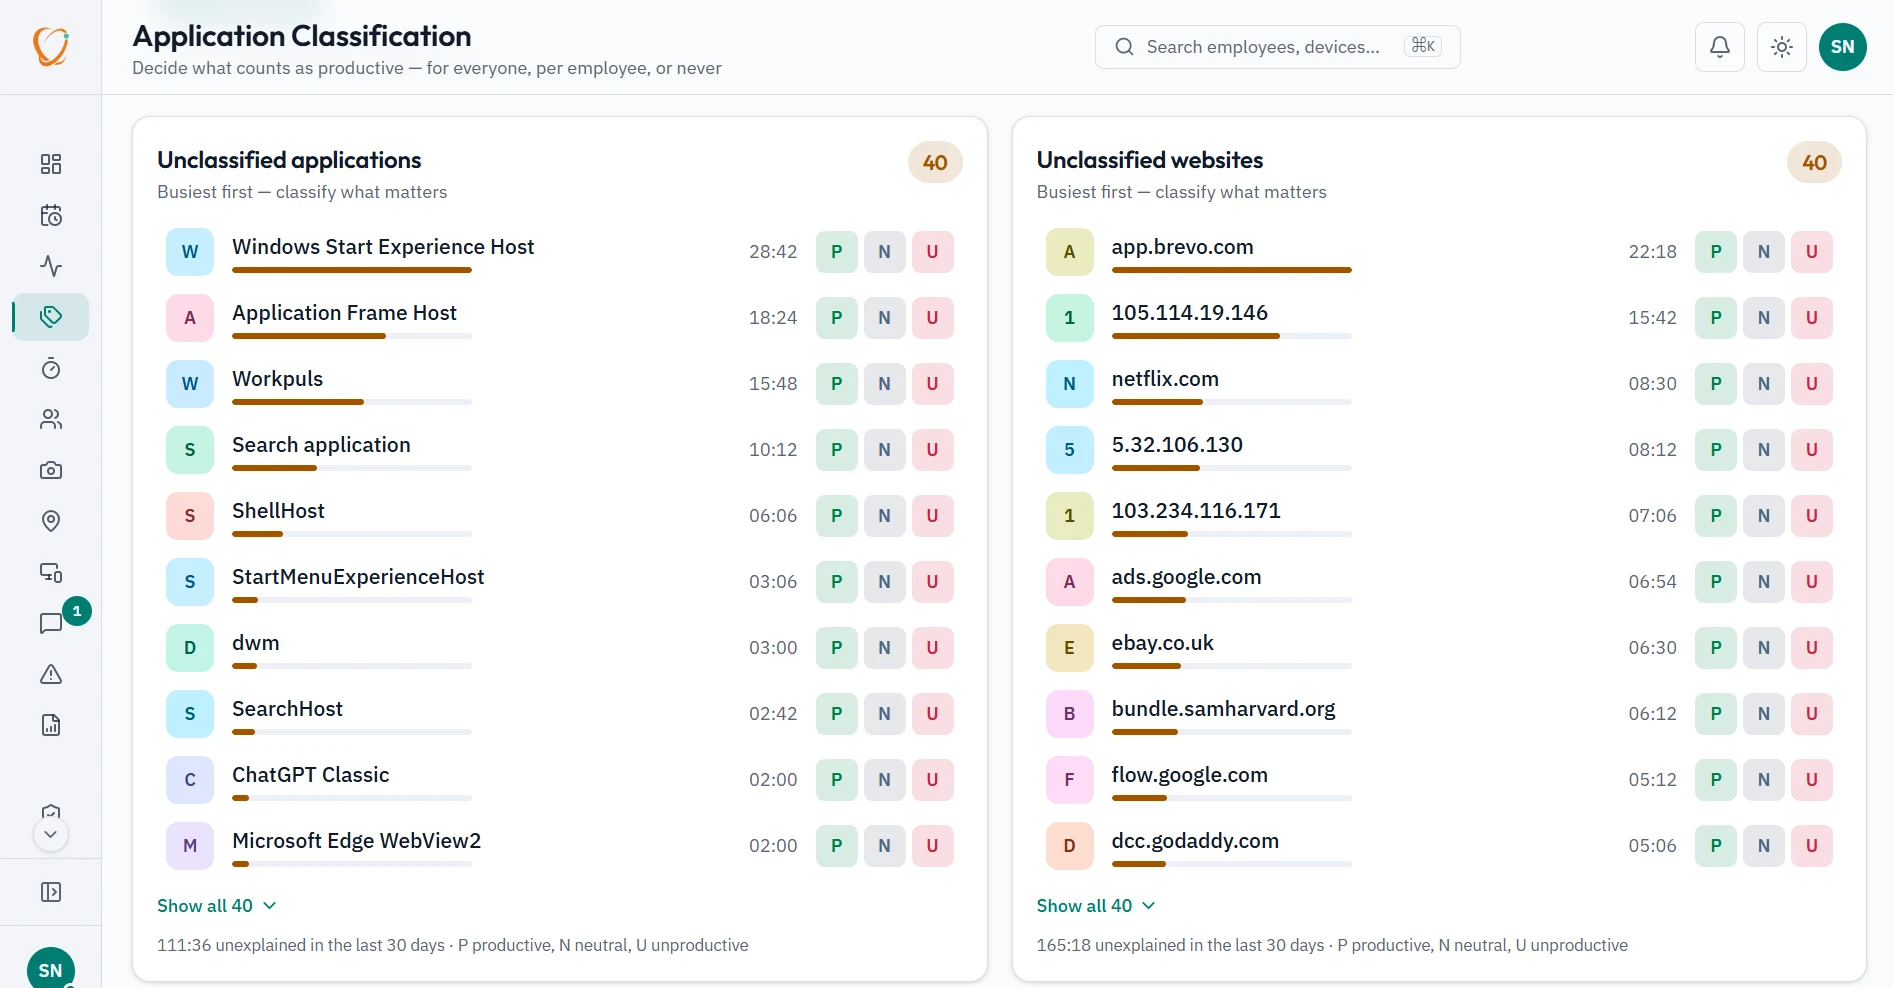The width and height of the screenshot is (1893, 988).
Task: Mark 105.114.19.146 as unproductive
Action: tap(1812, 318)
